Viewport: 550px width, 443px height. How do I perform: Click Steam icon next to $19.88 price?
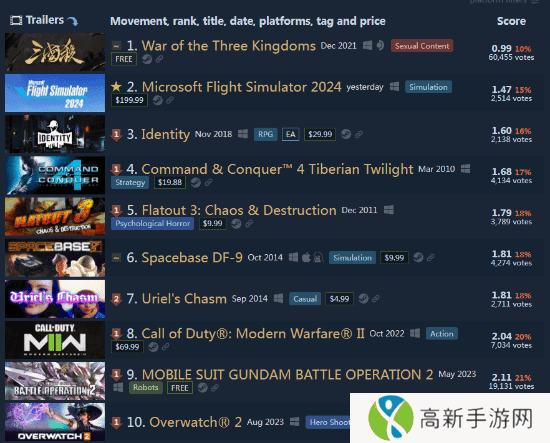click(x=196, y=182)
